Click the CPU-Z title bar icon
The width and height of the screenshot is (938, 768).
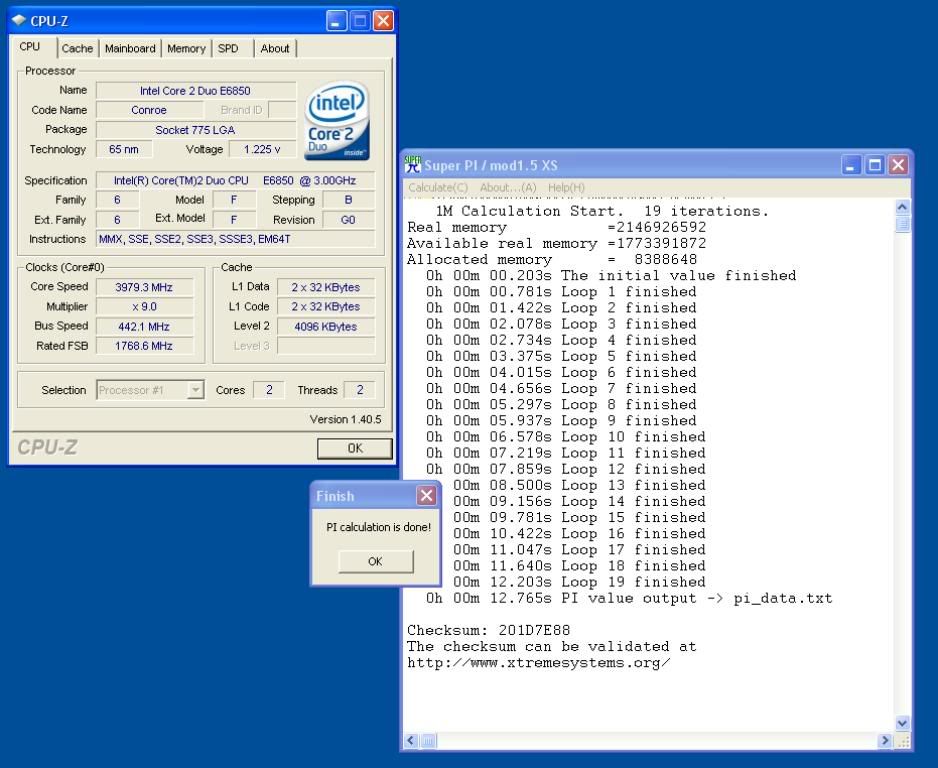click(19, 21)
